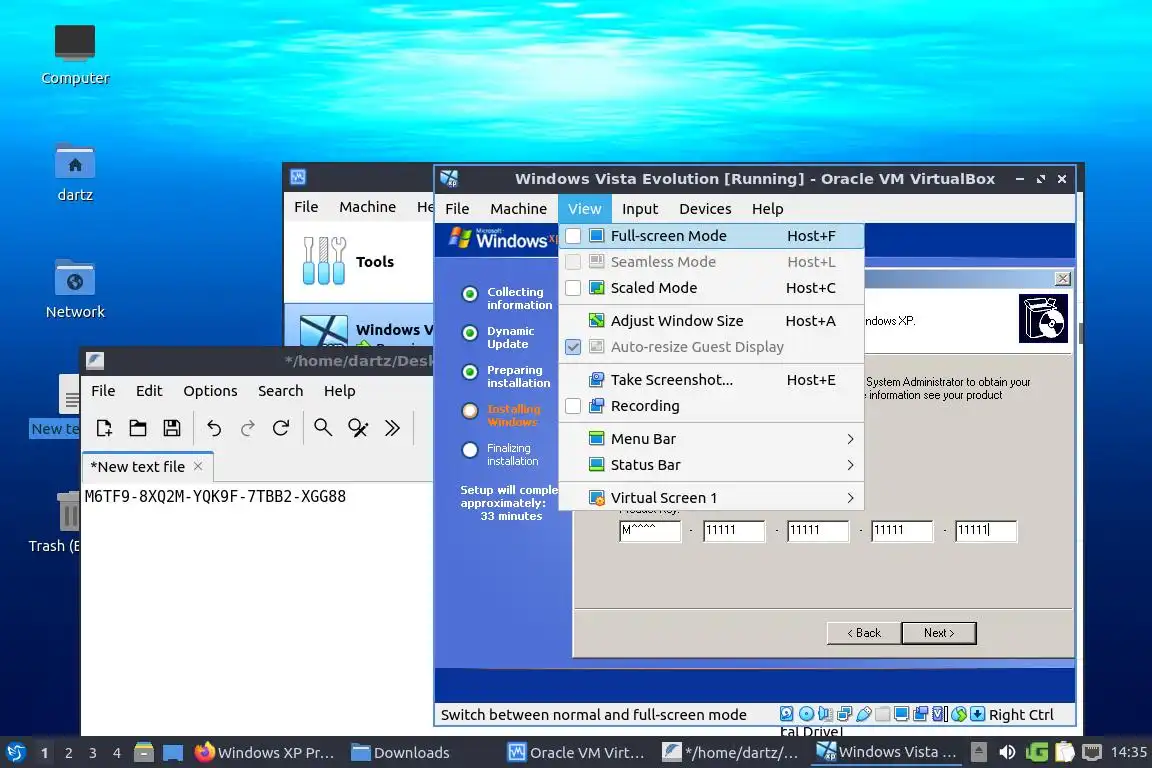Open the Input menu in VM window
The width and height of the screenshot is (1152, 768).
click(x=640, y=209)
